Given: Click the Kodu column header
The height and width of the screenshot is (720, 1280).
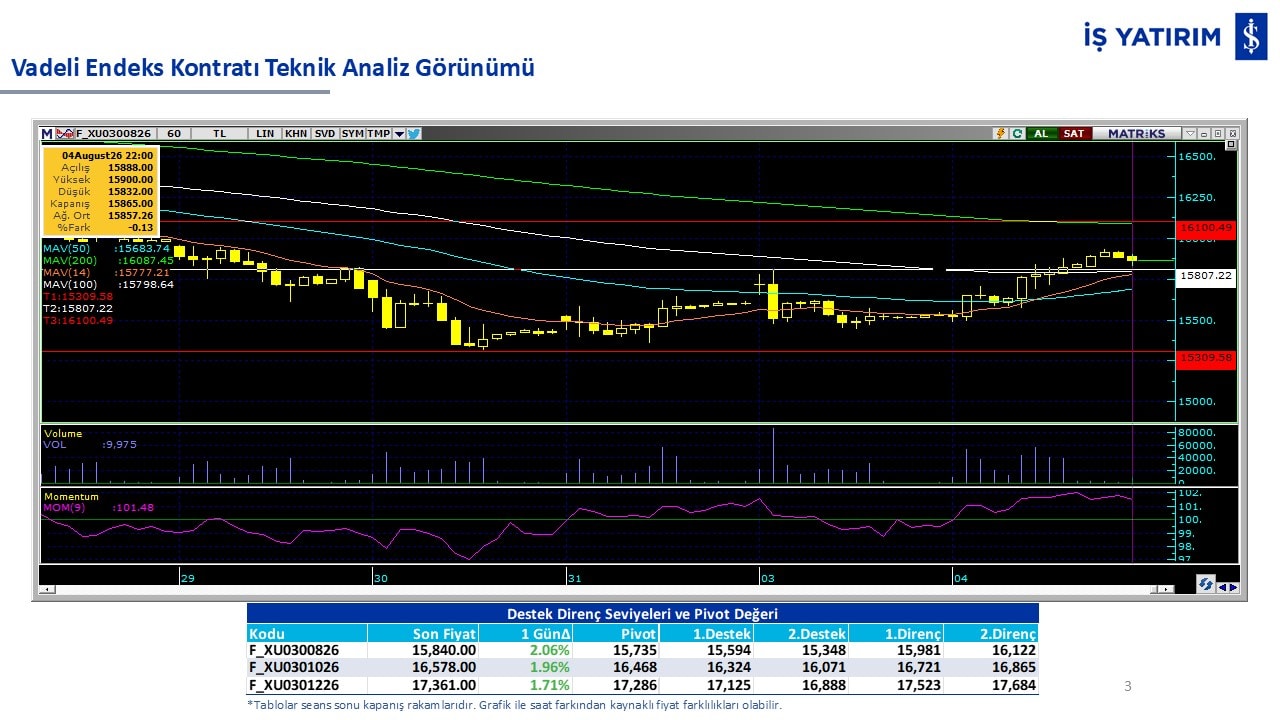Looking at the screenshot, I should click(x=307, y=633).
